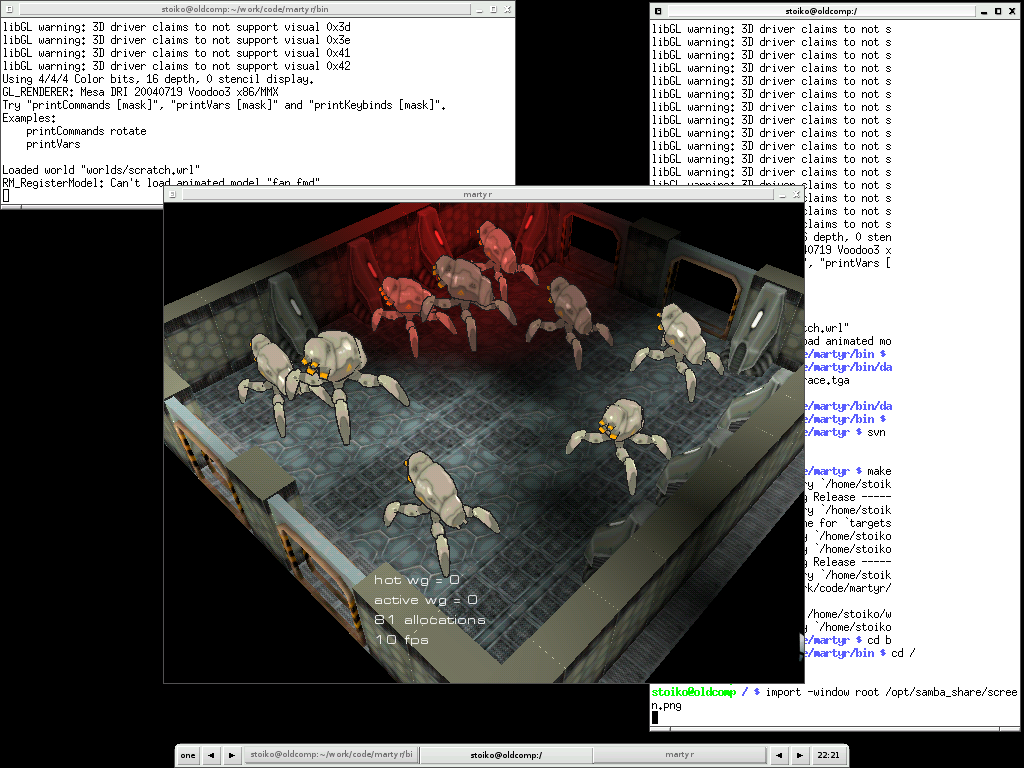Click the "cd /" command in the right terminal
Screen dimensions: 1024x768
click(x=903, y=653)
